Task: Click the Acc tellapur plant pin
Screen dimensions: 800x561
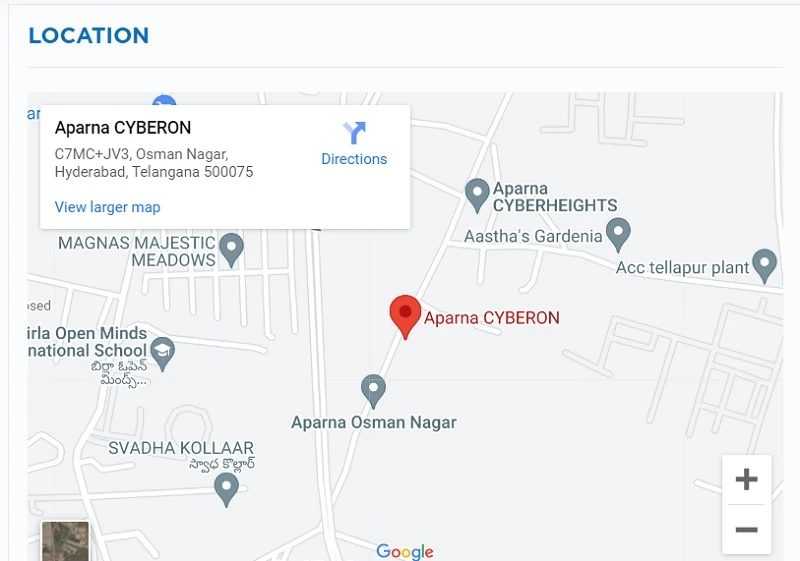Action: (764, 266)
